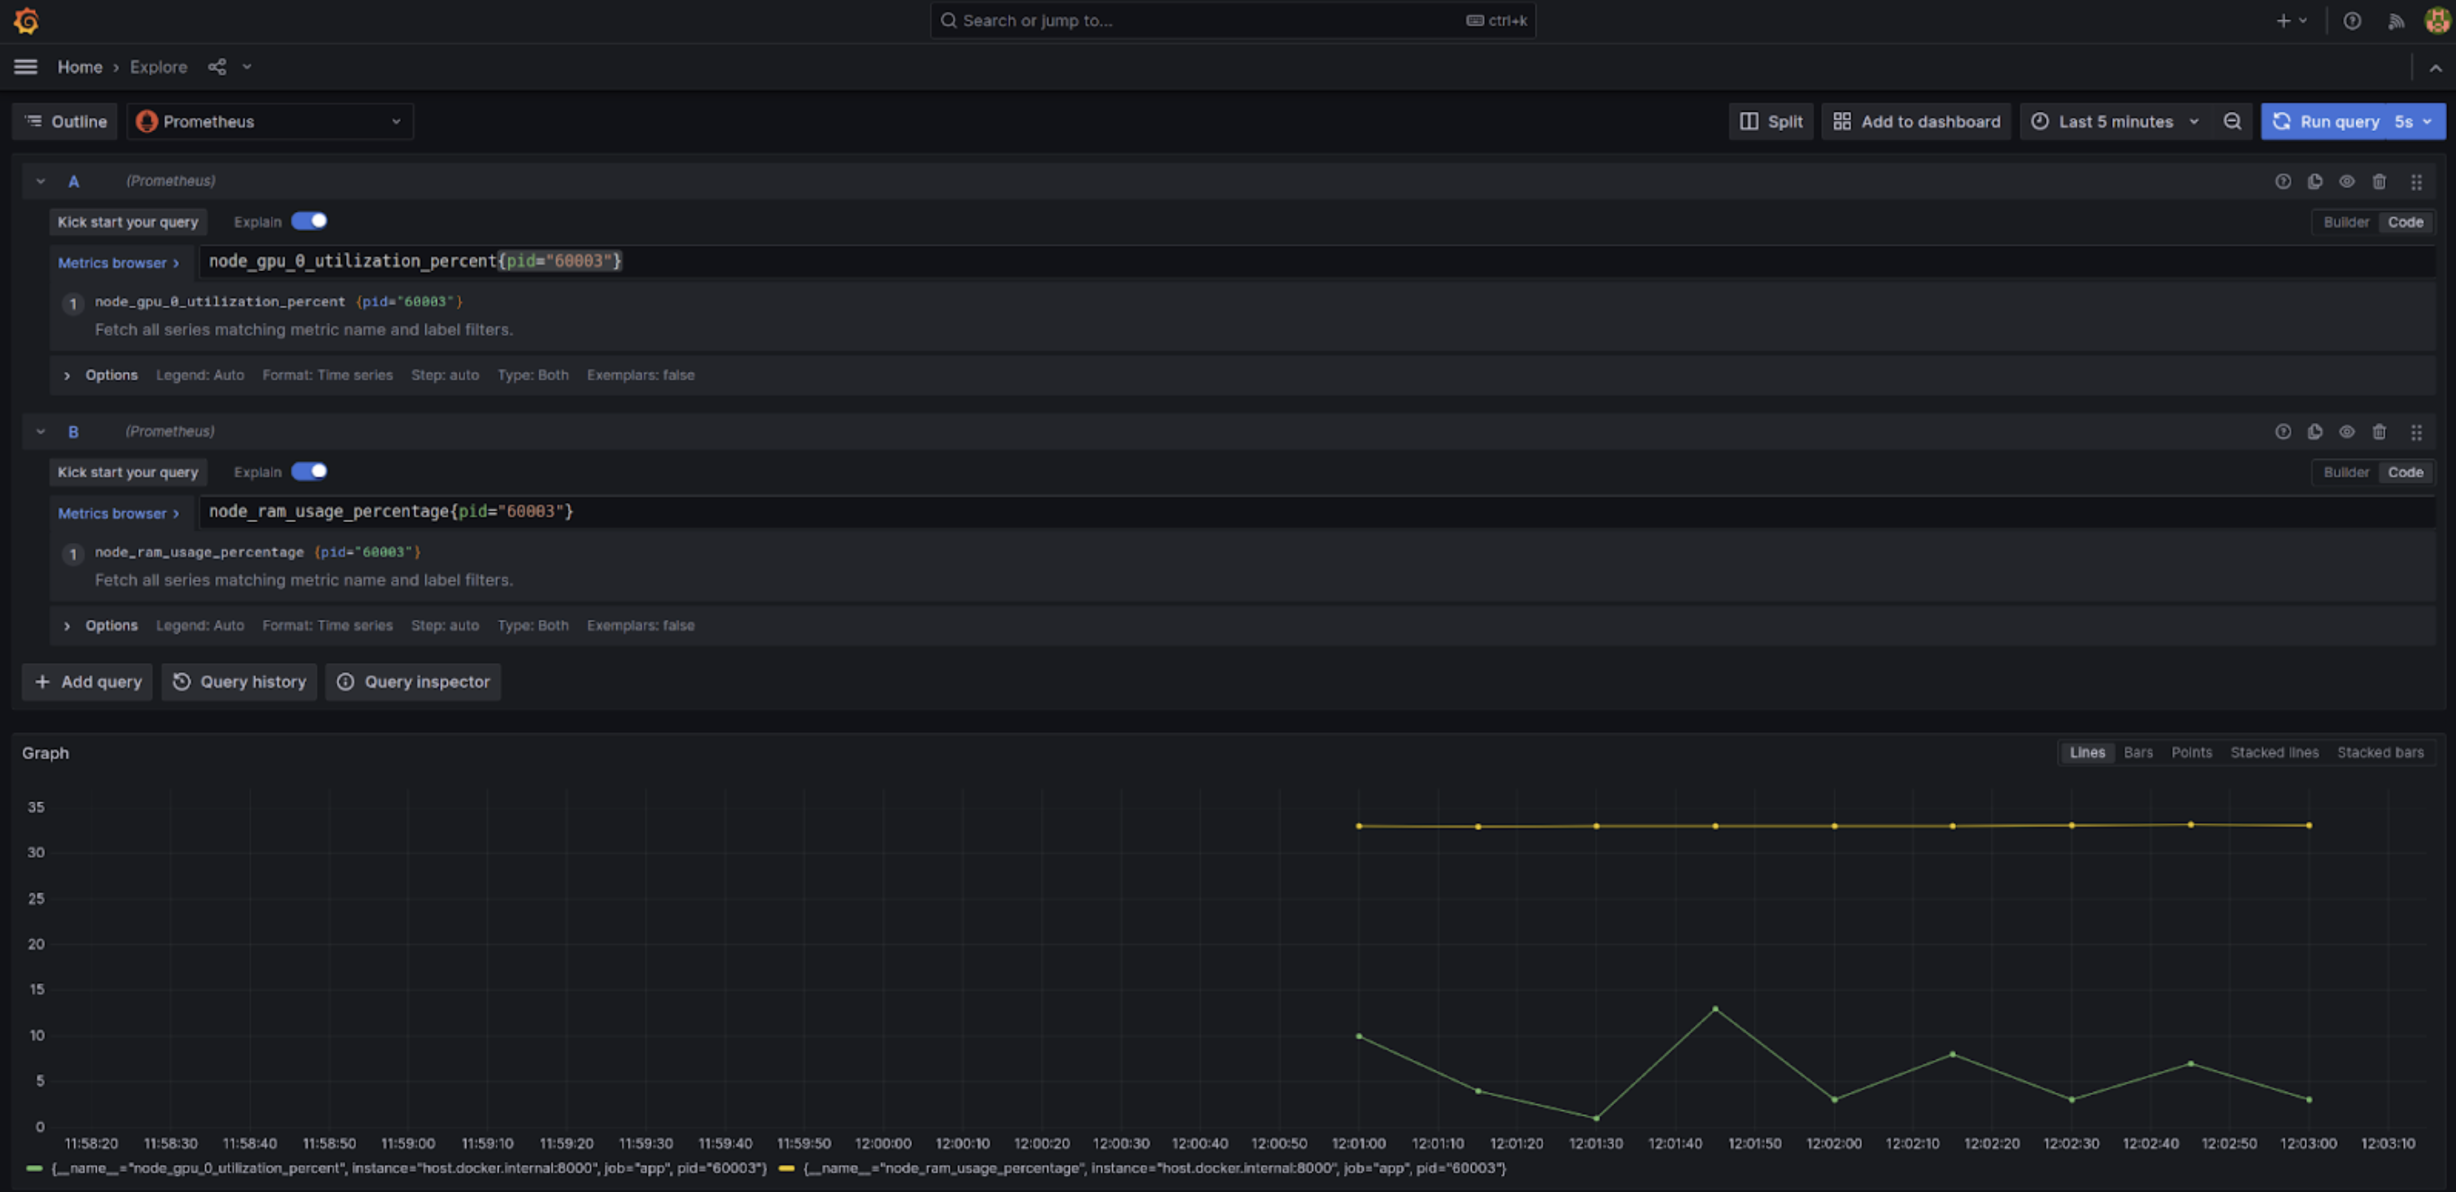Click the Prometheus data source icon
The width and height of the screenshot is (2456, 1192).
click(147, 121)
